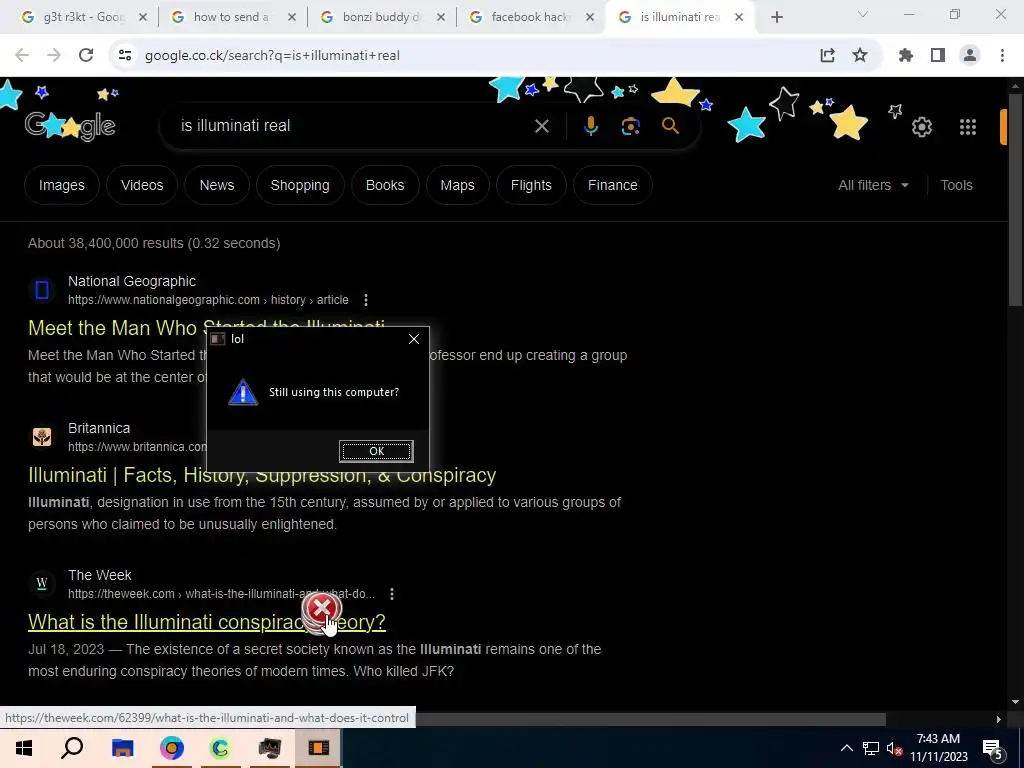Open Windows taskbar search
This screenshot has width=1024, height=768.
pos(72,748)
